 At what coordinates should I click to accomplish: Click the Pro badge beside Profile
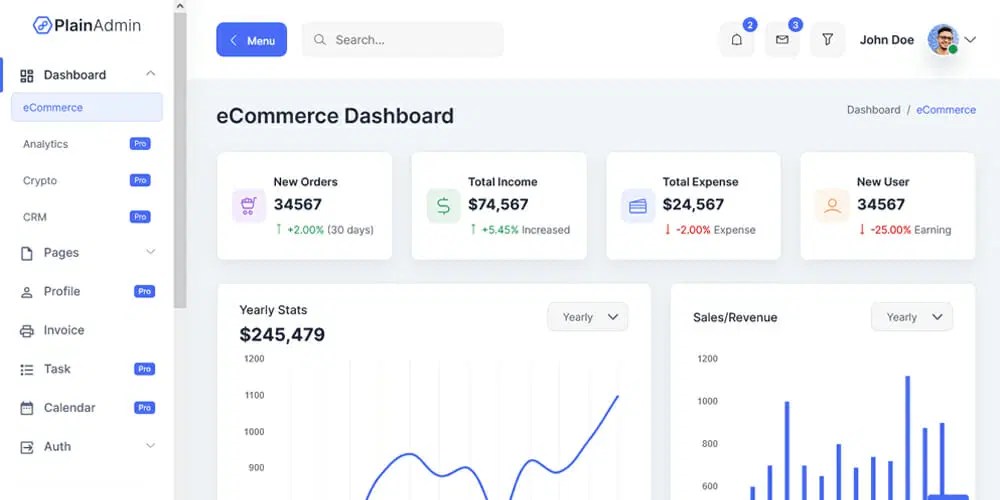(145, 291)
